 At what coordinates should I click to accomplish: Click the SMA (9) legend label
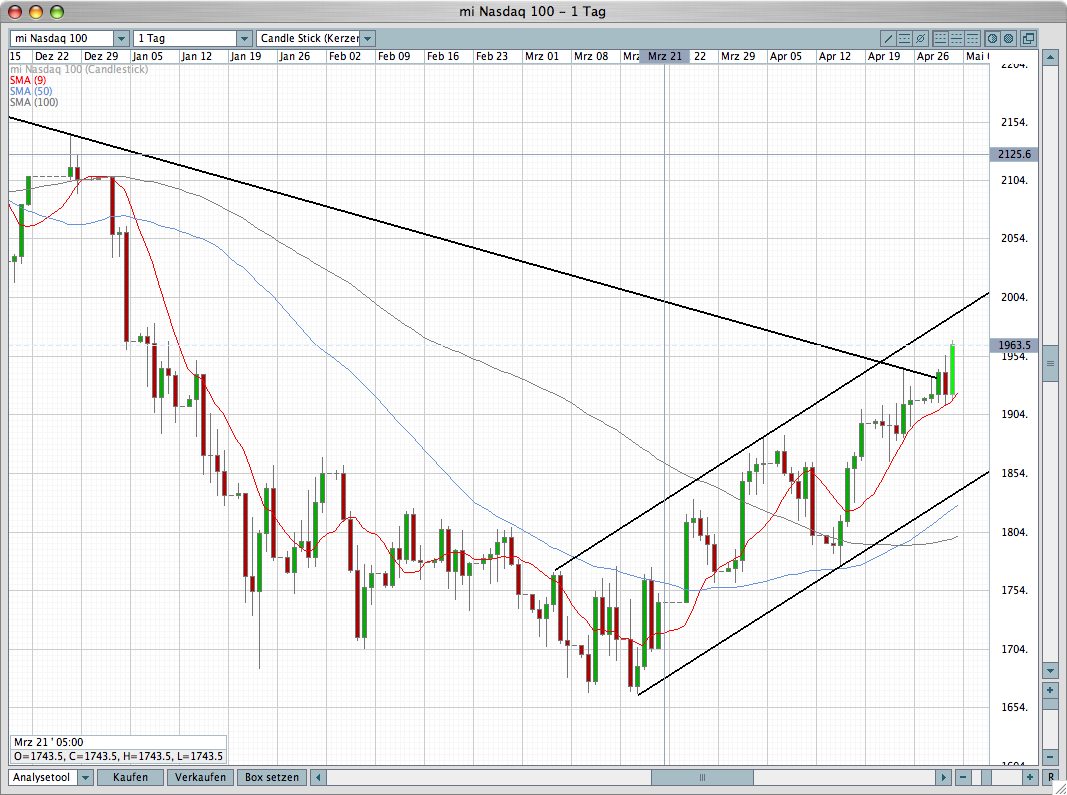pyautogui.click(x=28, y=80)
